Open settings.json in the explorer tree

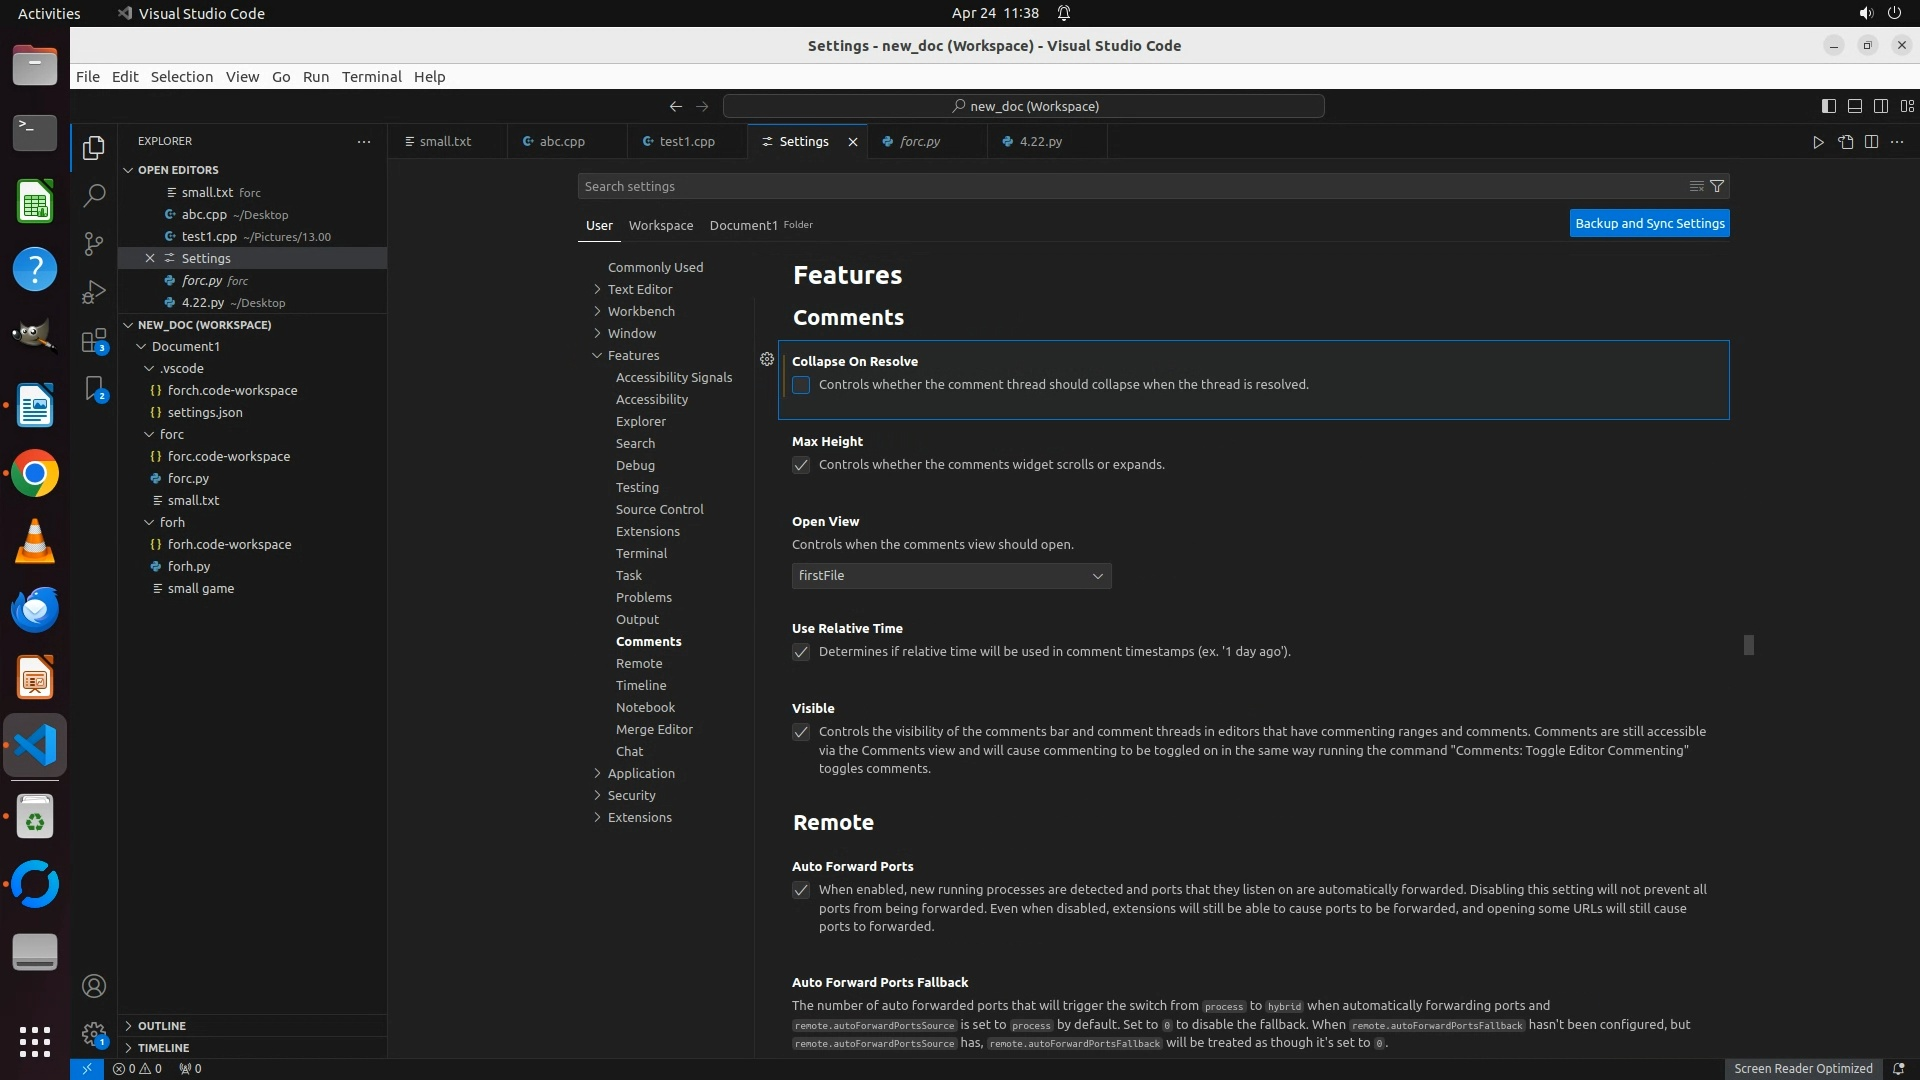[205, 412]
